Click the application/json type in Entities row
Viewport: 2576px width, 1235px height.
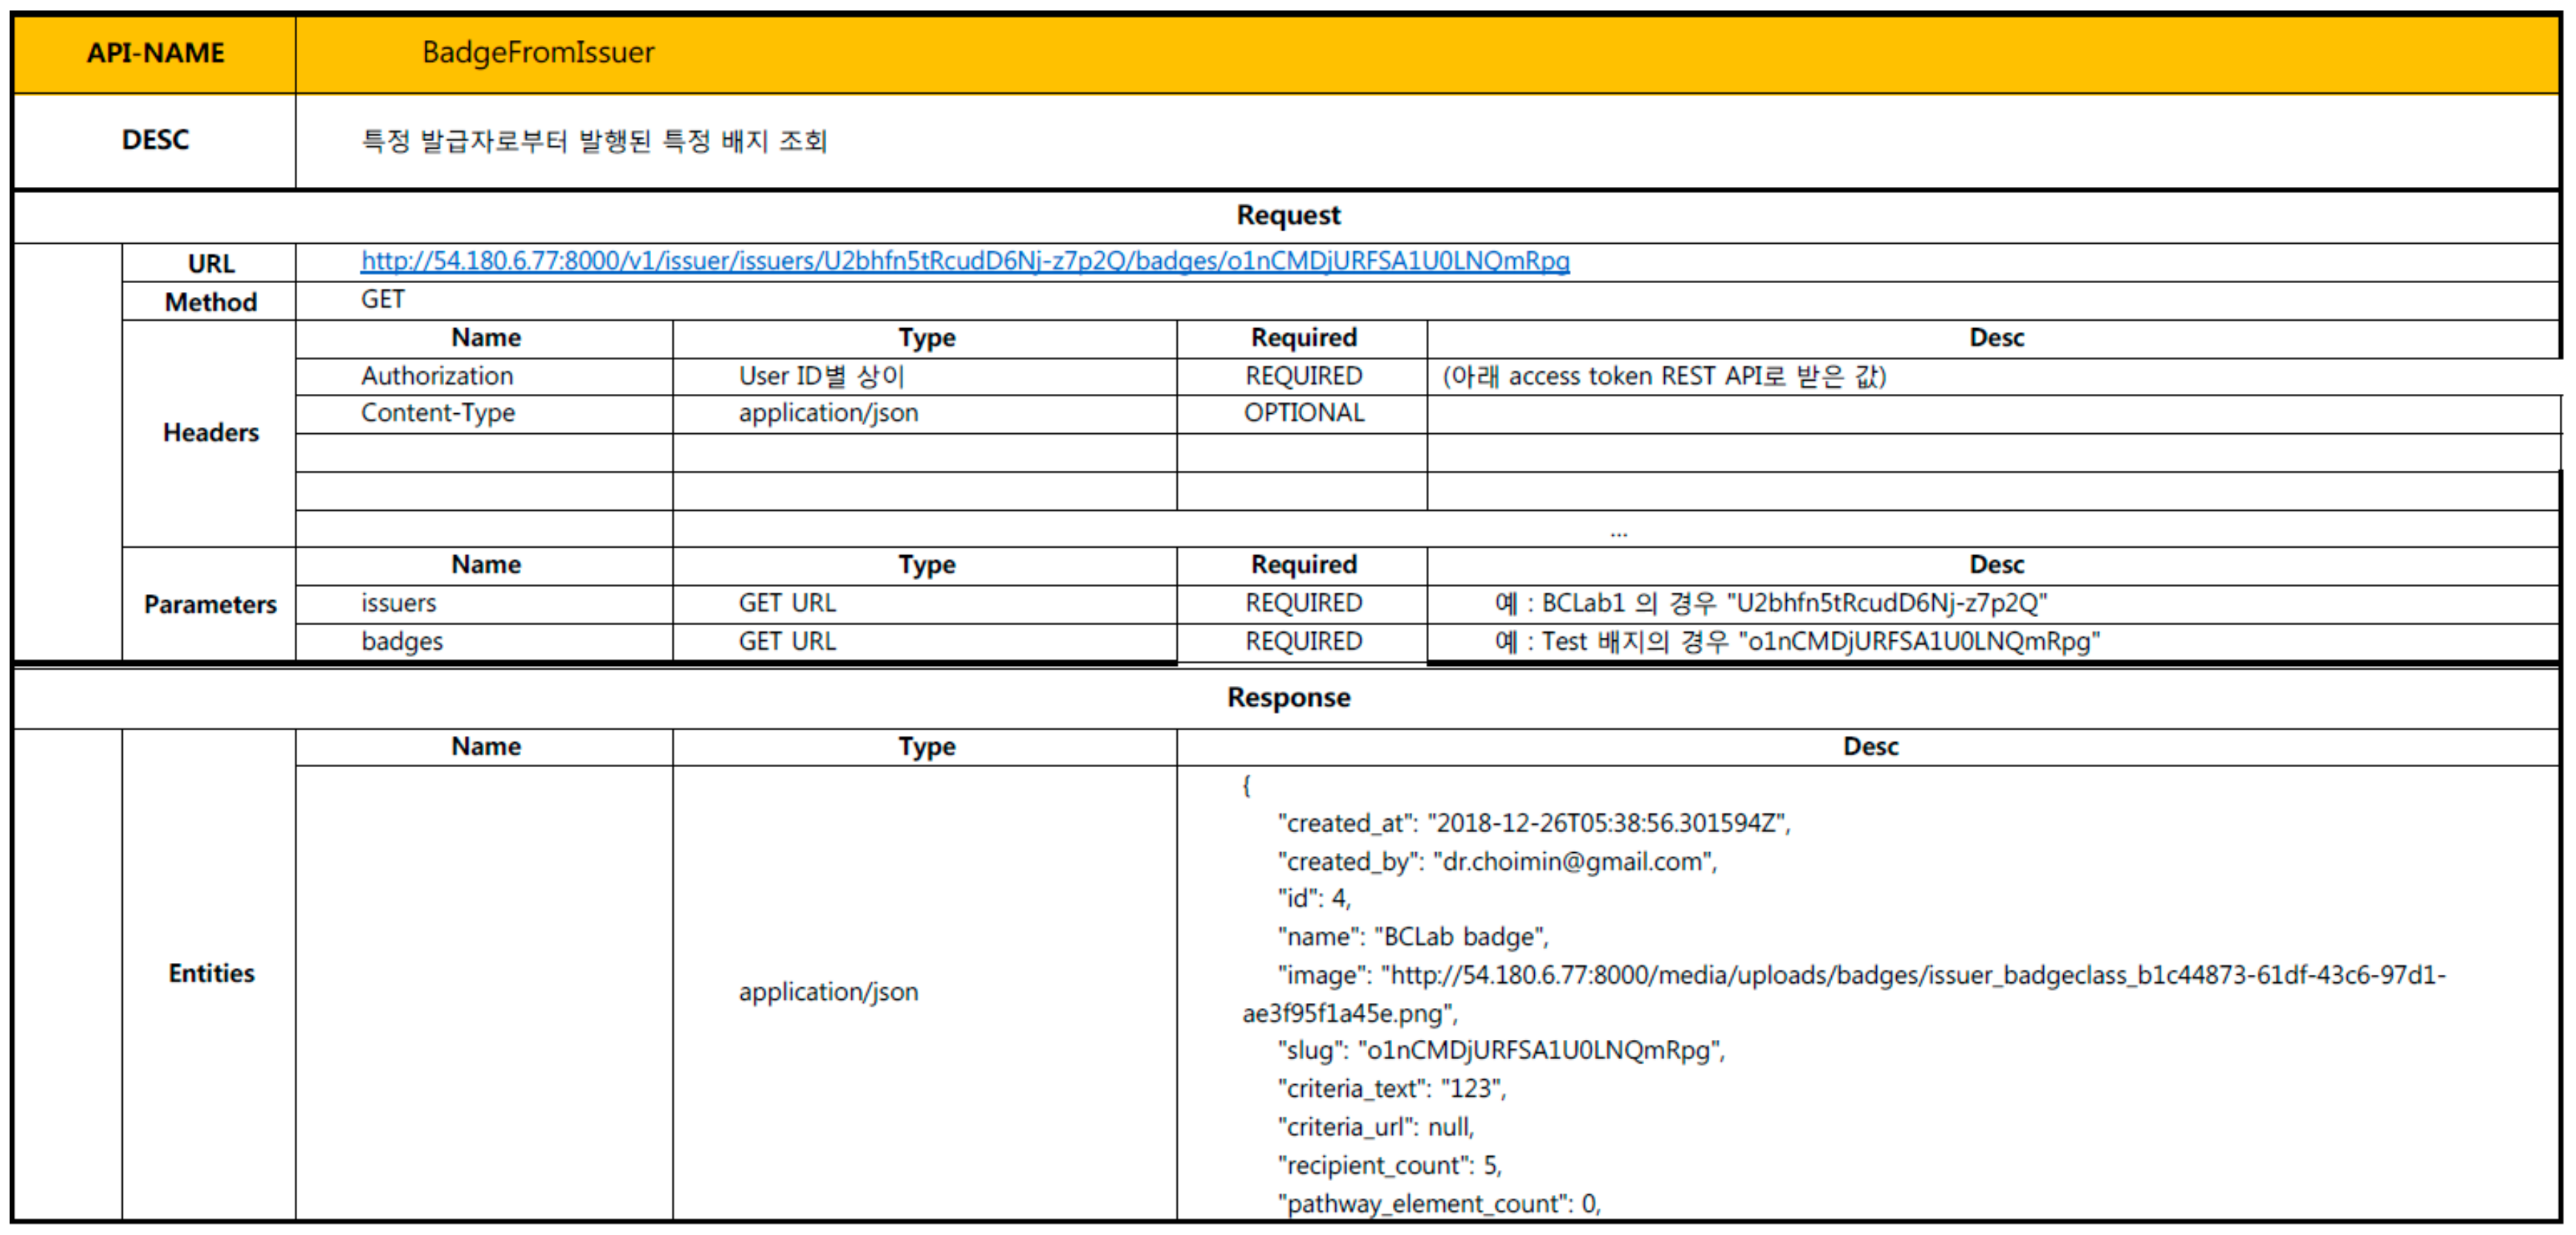coord(828,992)
